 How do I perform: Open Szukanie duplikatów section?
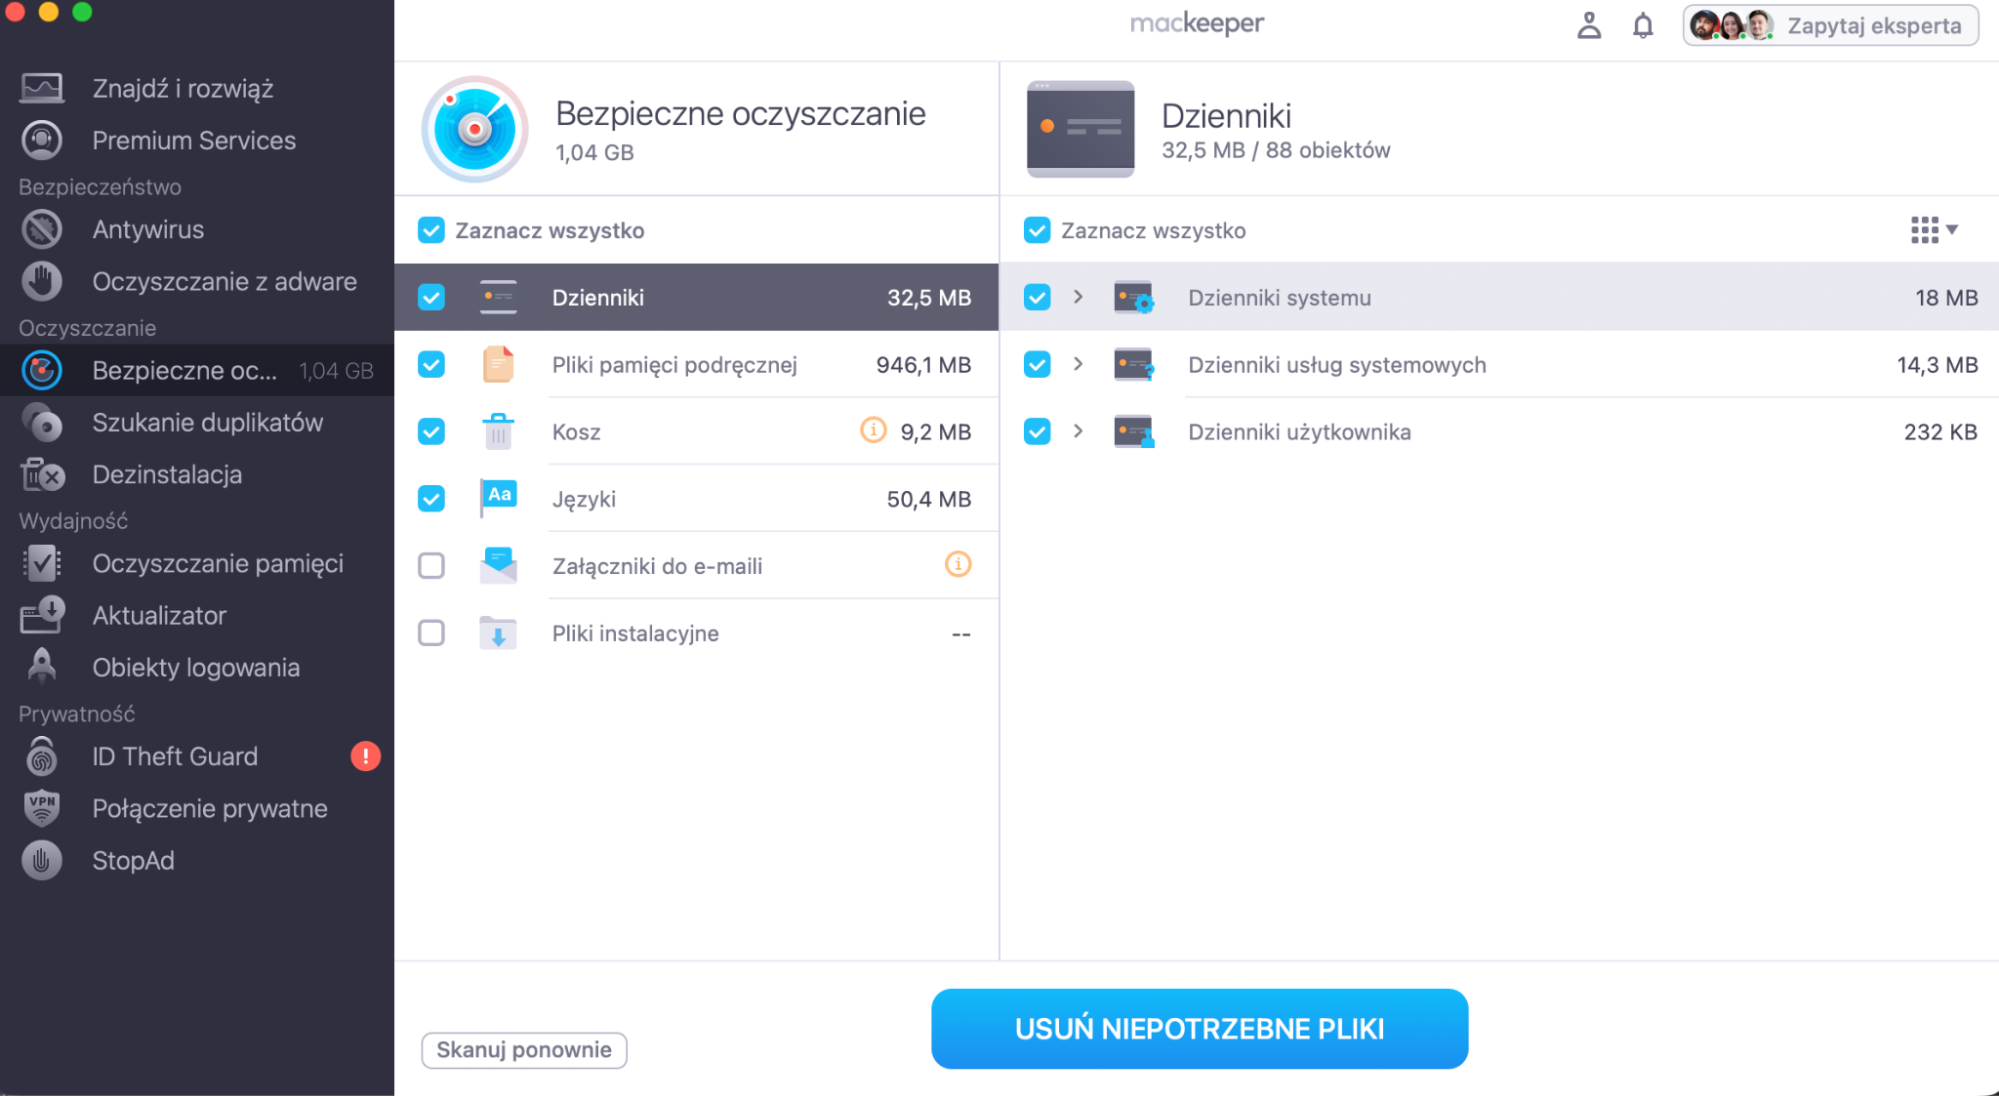coord(197,422)
